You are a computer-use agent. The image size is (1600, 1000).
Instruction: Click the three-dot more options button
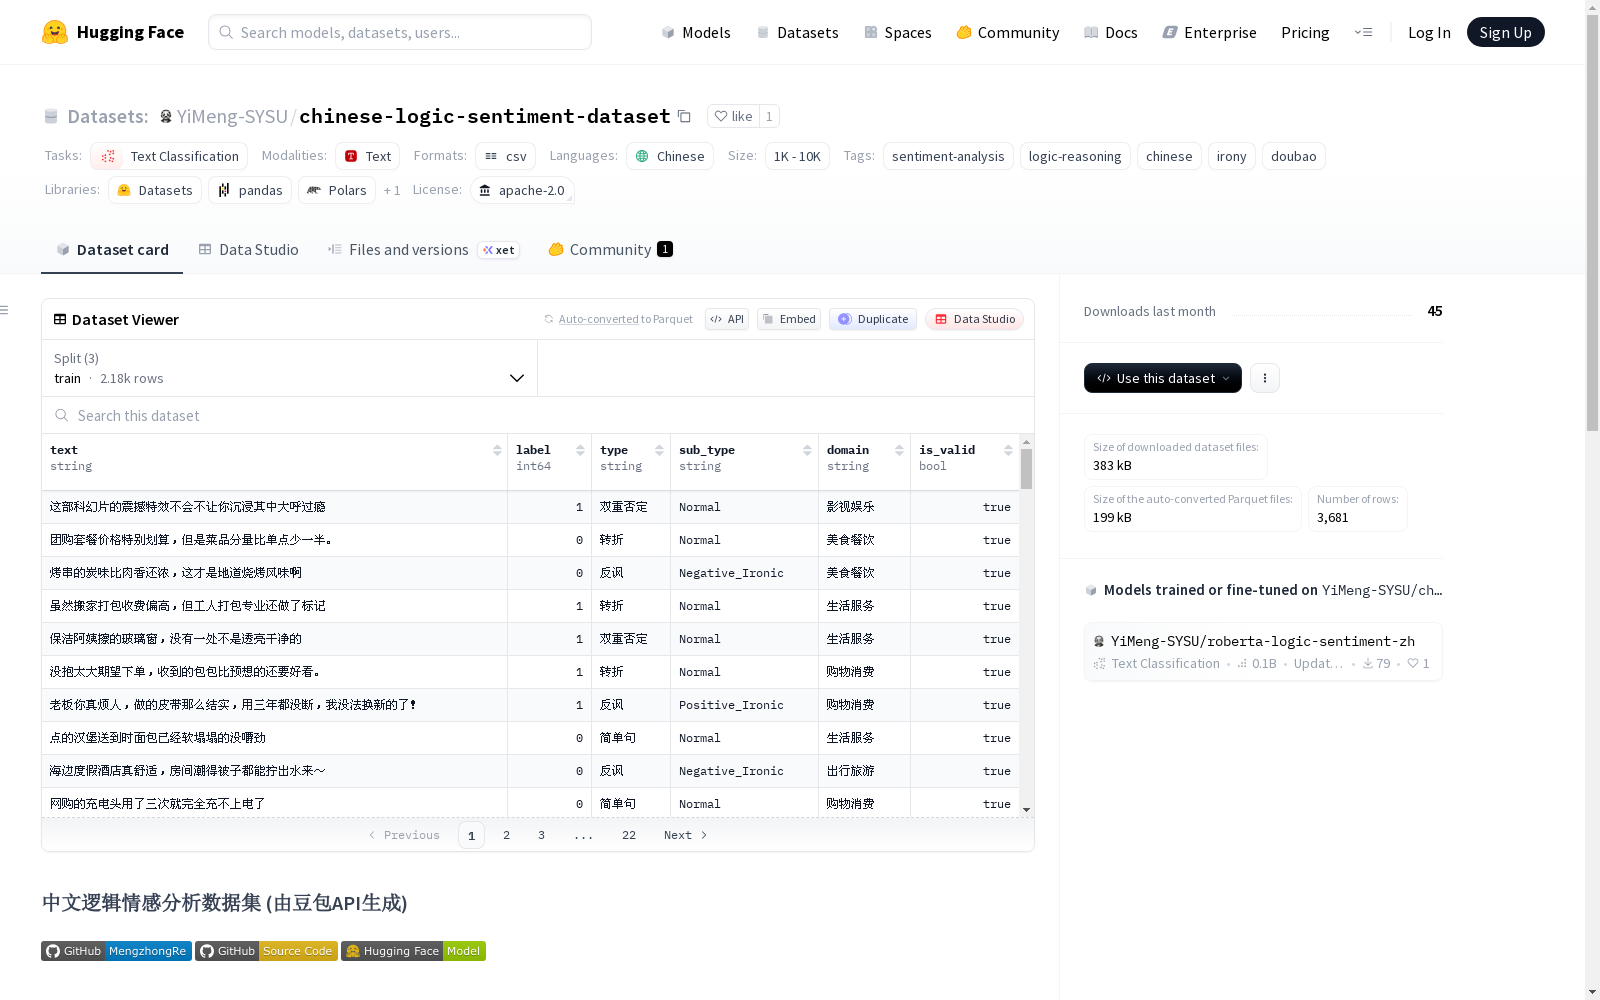(1265, 378)
